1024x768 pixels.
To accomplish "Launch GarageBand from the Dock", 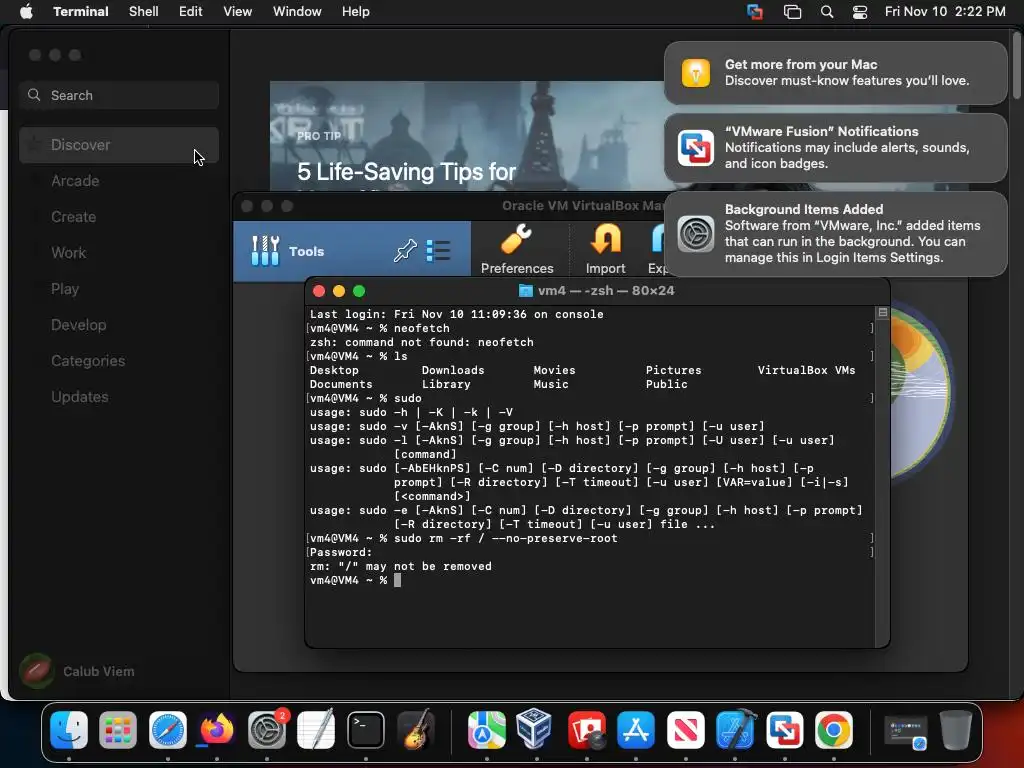I will (x=415, y=729).
